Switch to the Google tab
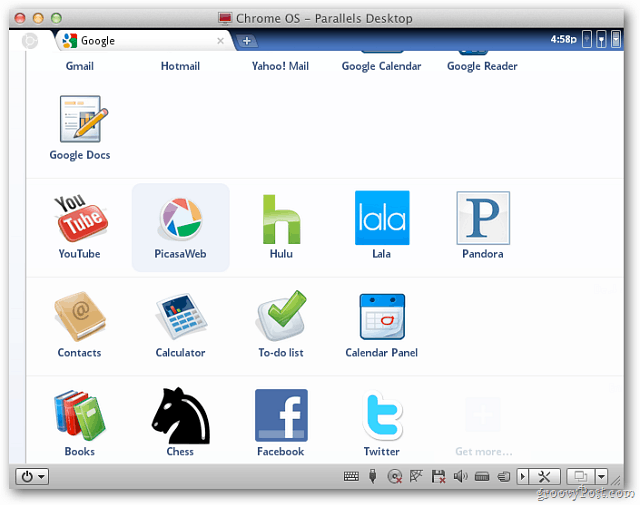This screenshot has width=640, height=505. point(143,41)
